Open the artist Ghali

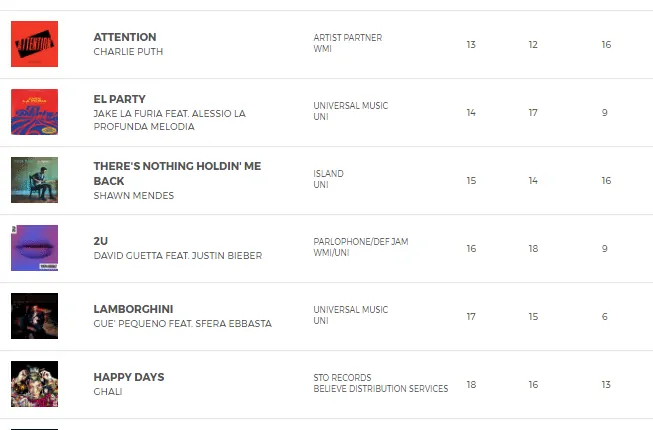(x=107, y=392)
